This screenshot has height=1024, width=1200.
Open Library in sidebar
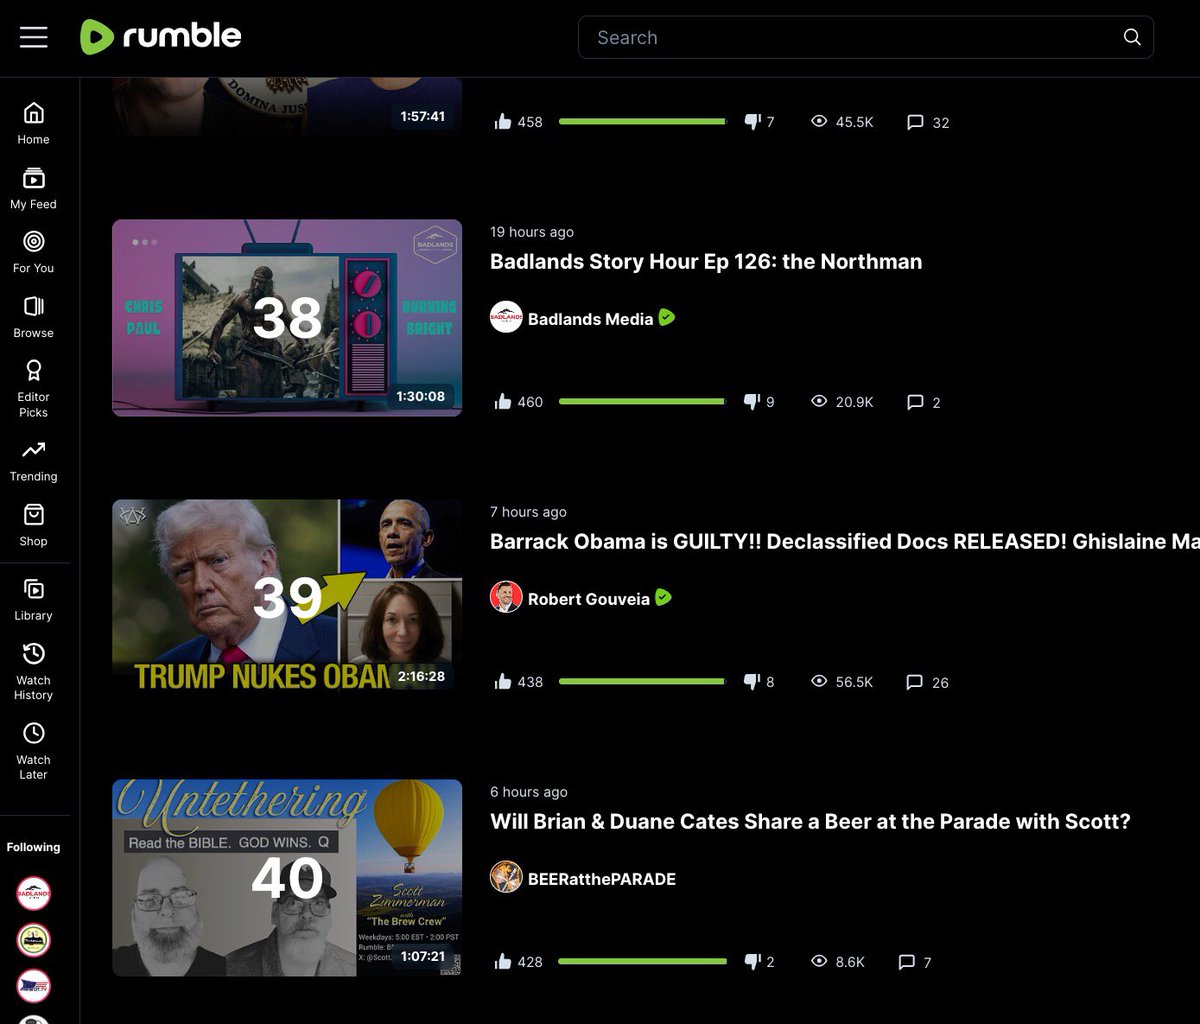(x=33, y=600)
